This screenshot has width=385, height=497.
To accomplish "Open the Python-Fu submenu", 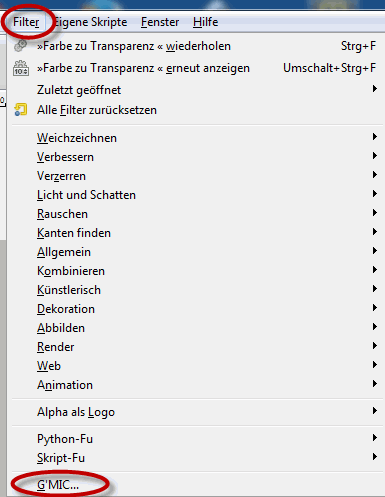I will click(x=196, y=439).
